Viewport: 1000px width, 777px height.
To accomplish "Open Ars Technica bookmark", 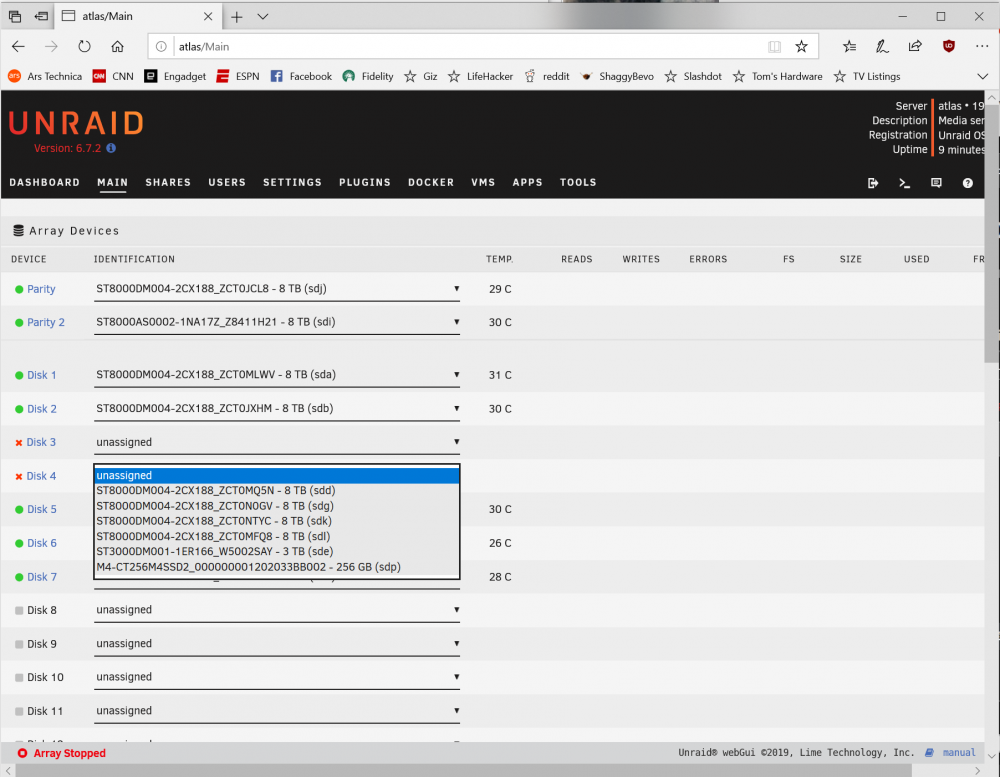I will point(45,77).
